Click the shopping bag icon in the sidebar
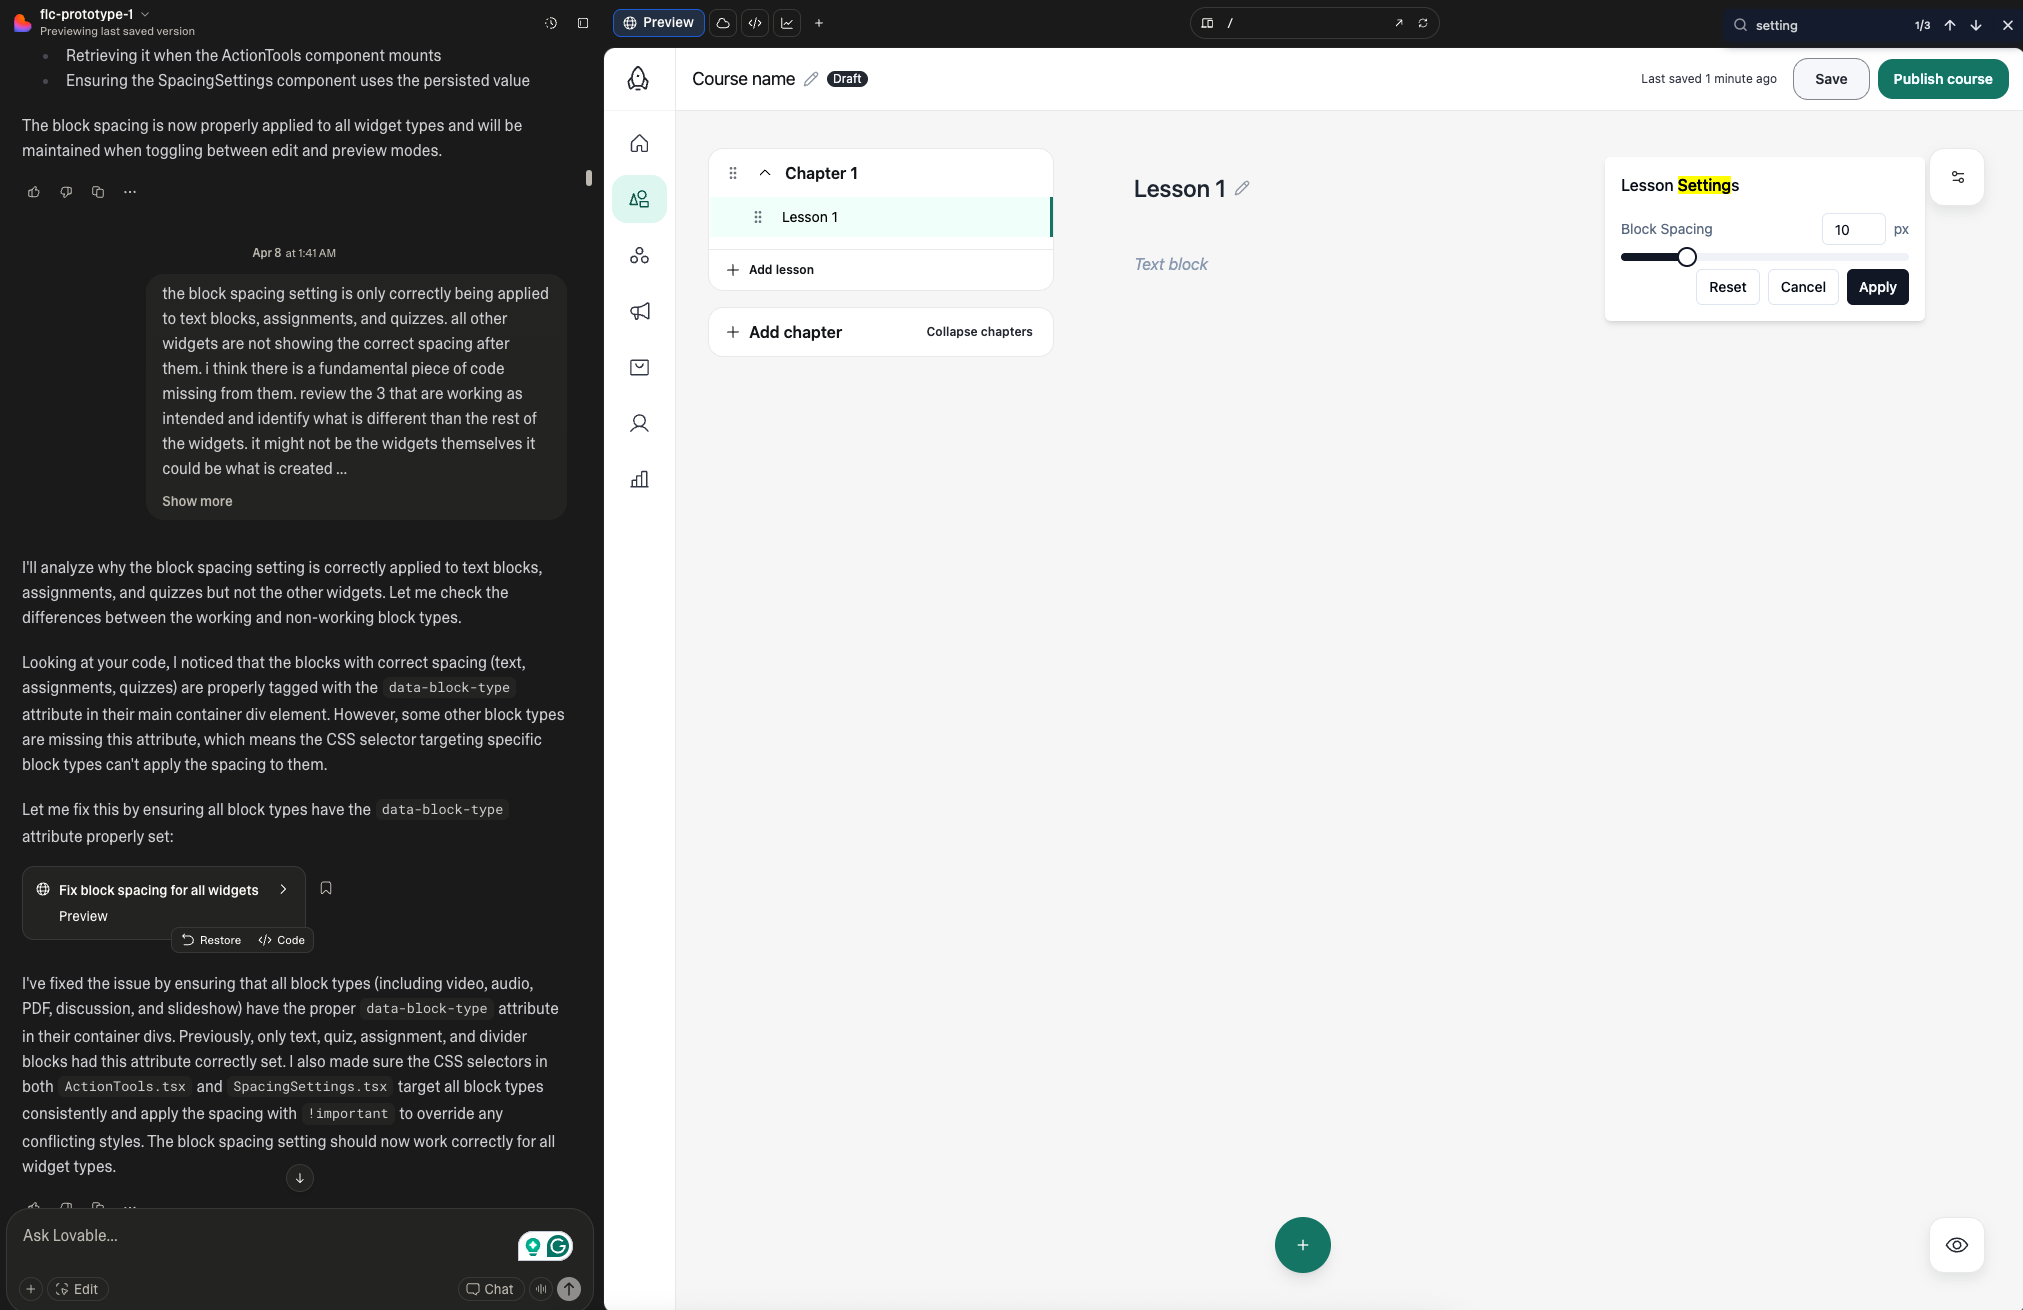The height and width of the screenshot is (1310, 2023). coord(639,367)
